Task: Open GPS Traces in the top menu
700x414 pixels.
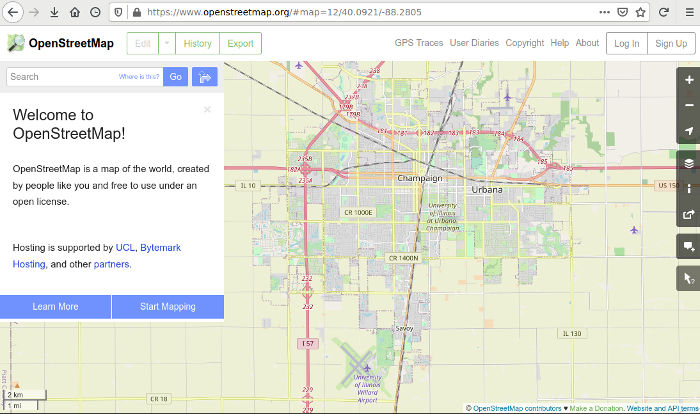Action: (x=419, y=43)
